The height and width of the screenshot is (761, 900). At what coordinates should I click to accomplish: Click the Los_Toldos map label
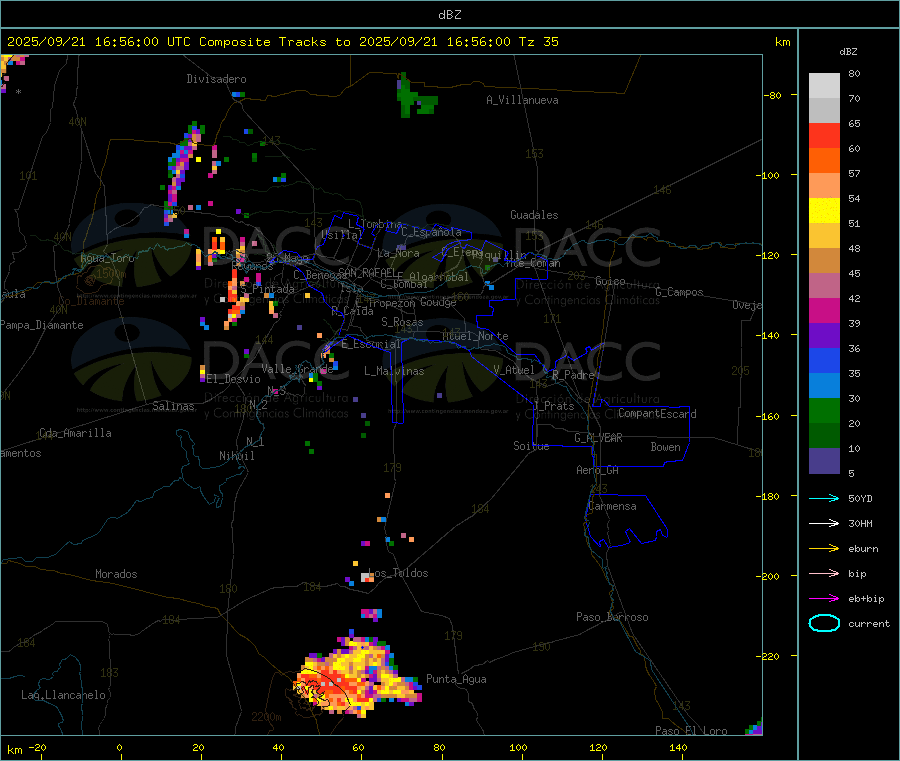[x=398, y=573]
